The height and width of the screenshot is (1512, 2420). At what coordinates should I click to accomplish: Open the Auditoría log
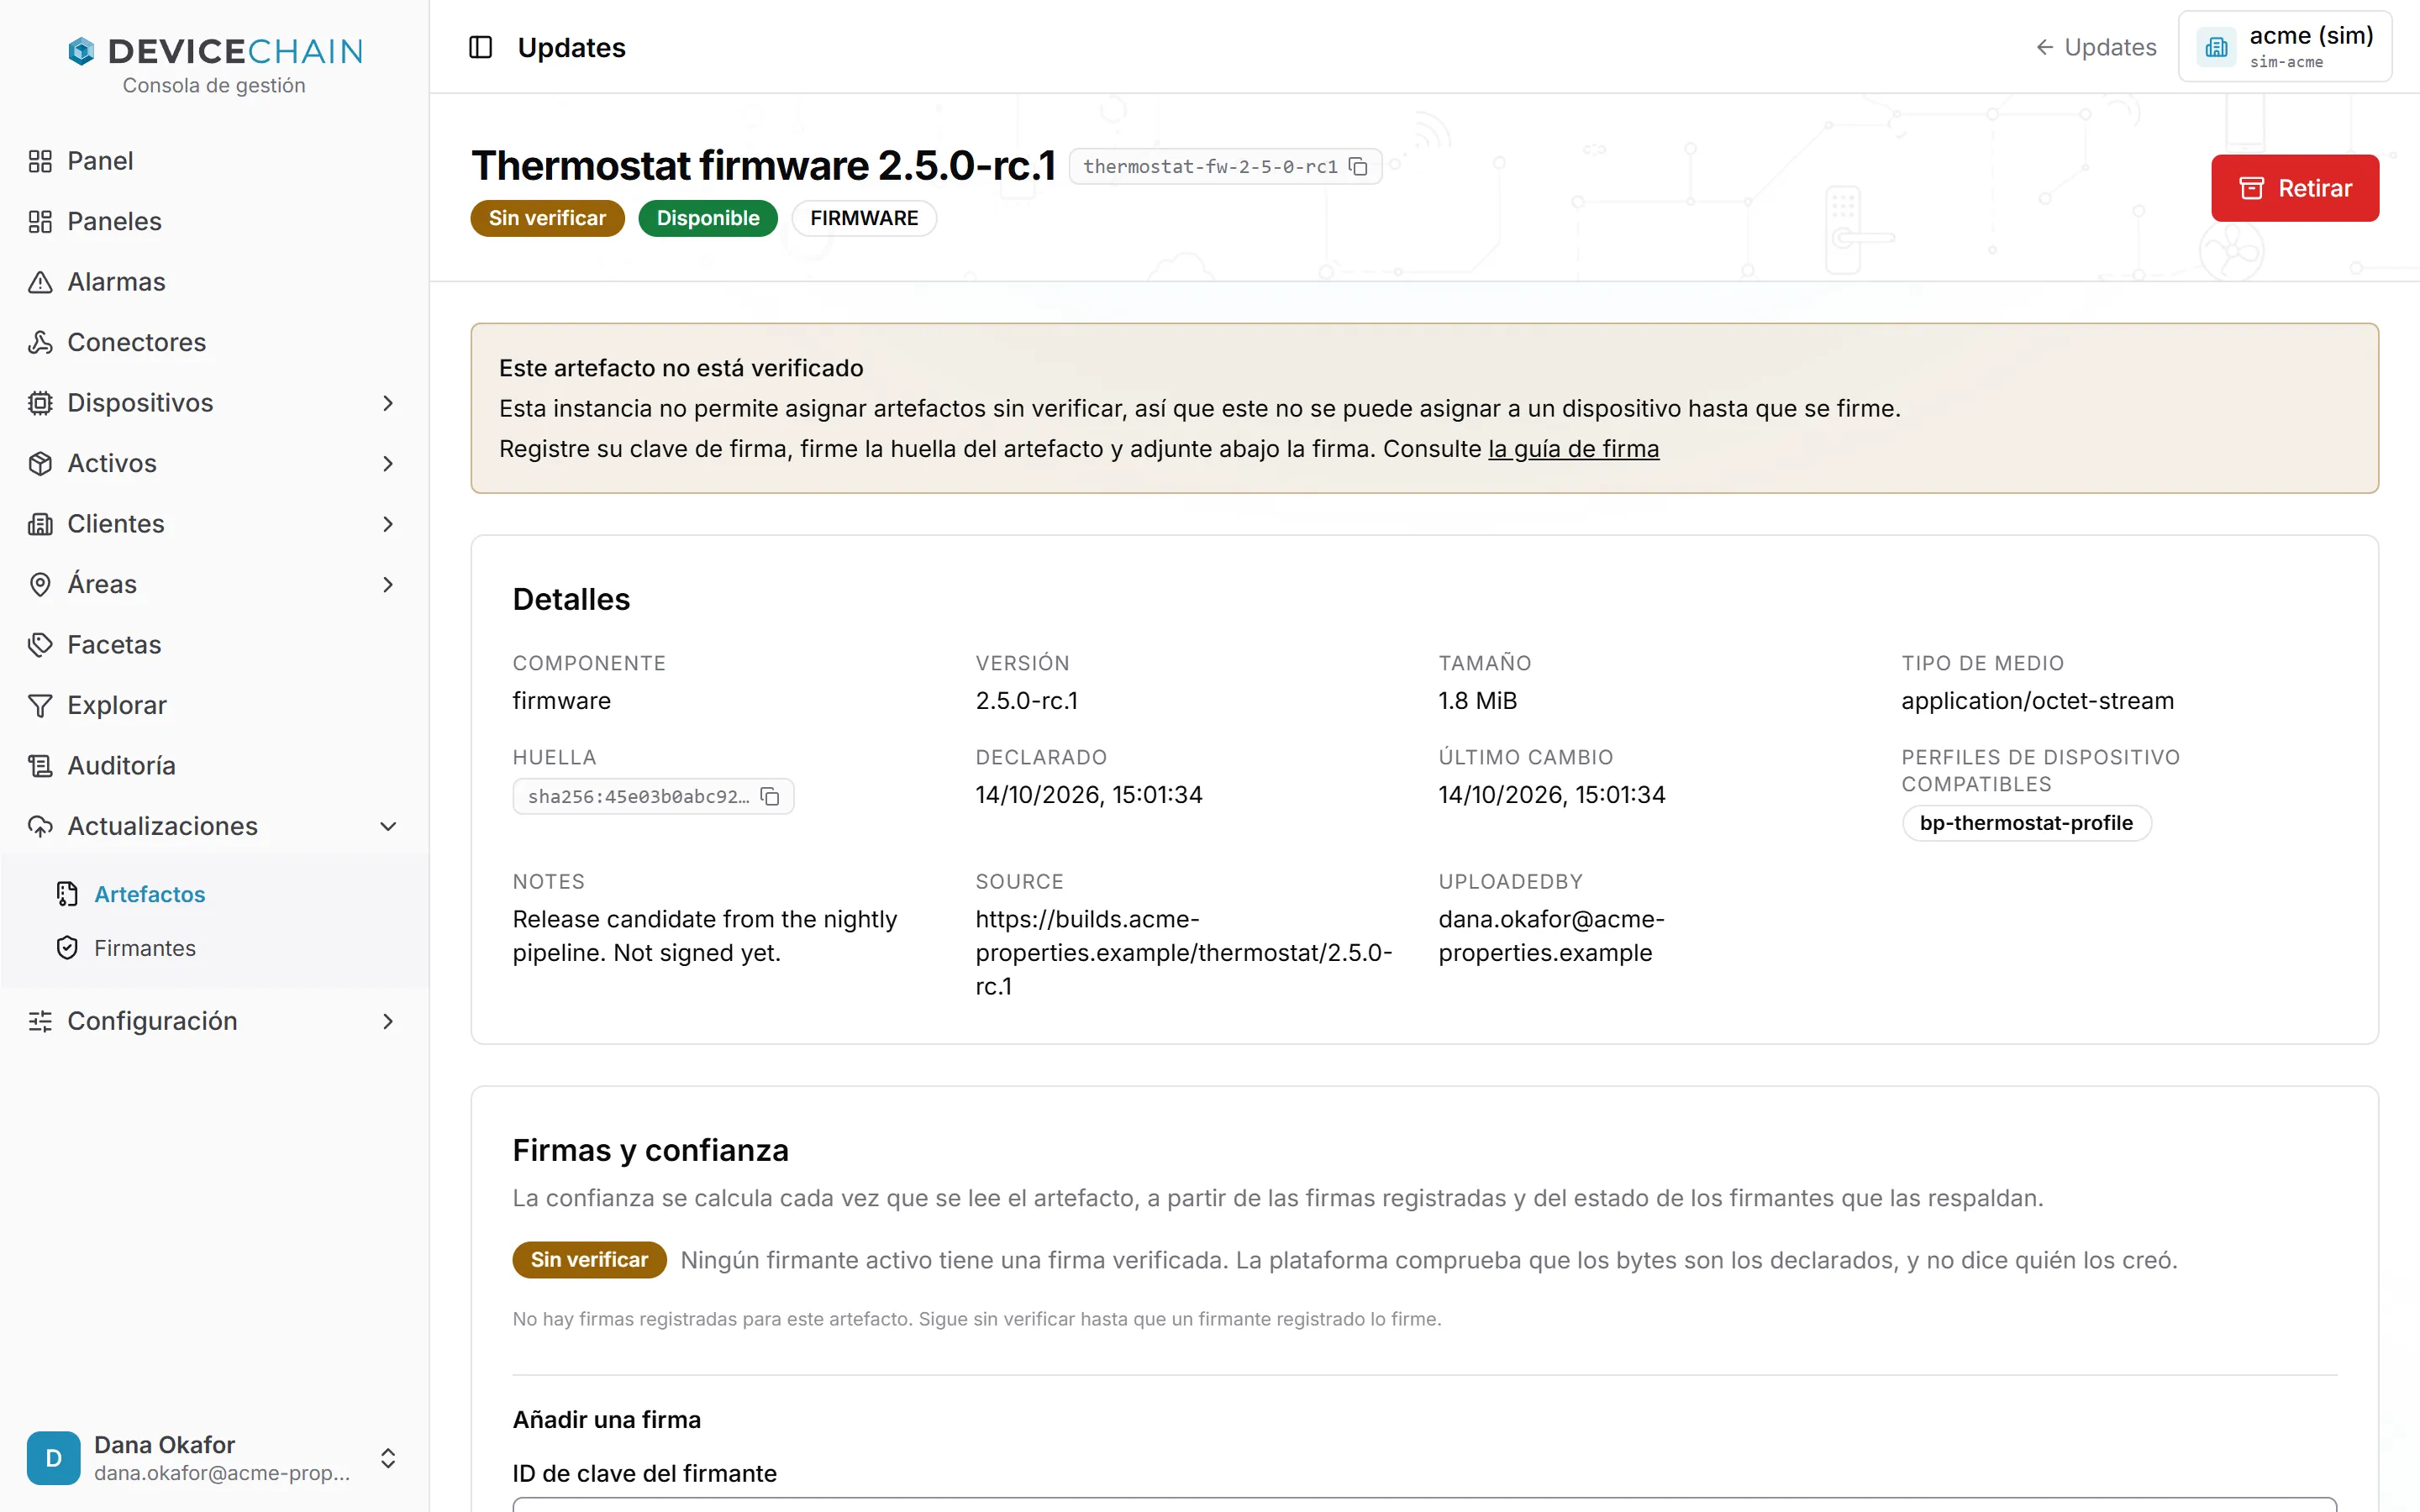point(215,765)
